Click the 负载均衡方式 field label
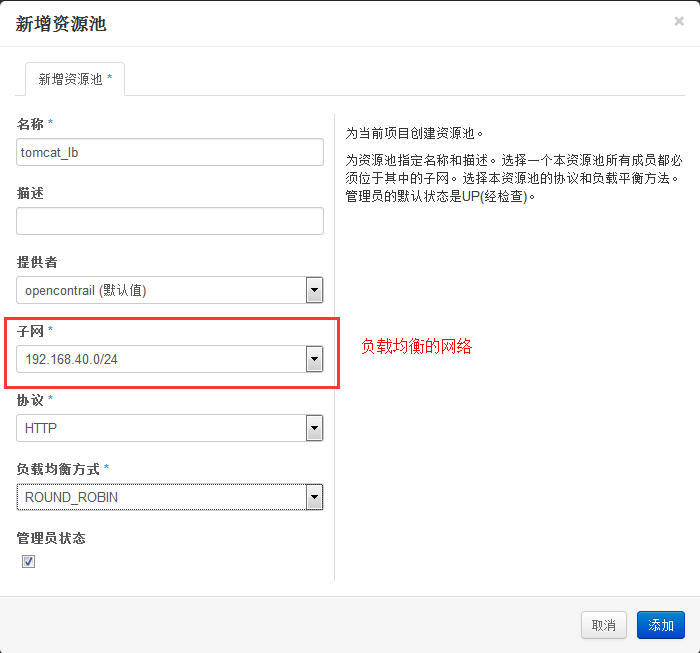Viewport: 700px width, 653px height. (x=58, y=468)
